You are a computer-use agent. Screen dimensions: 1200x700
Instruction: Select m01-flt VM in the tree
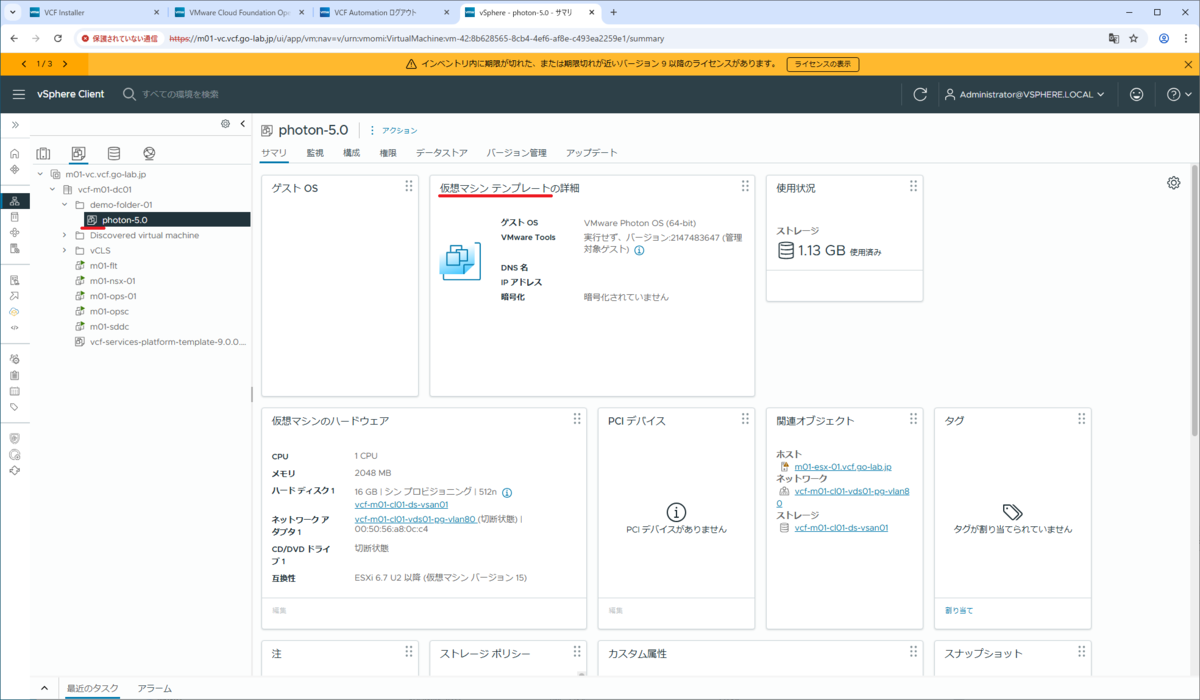pos(104,266)
